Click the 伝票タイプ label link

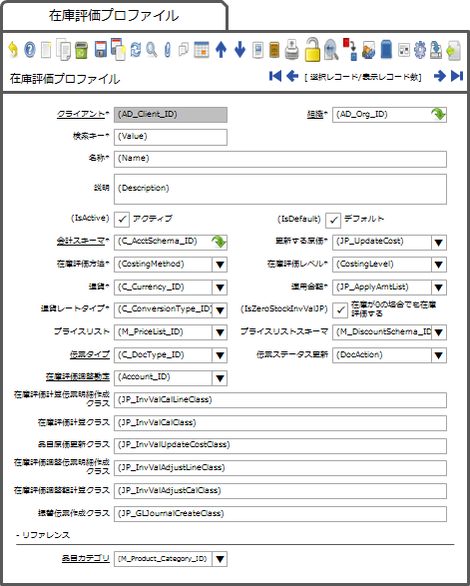click(x=90, y=354)
